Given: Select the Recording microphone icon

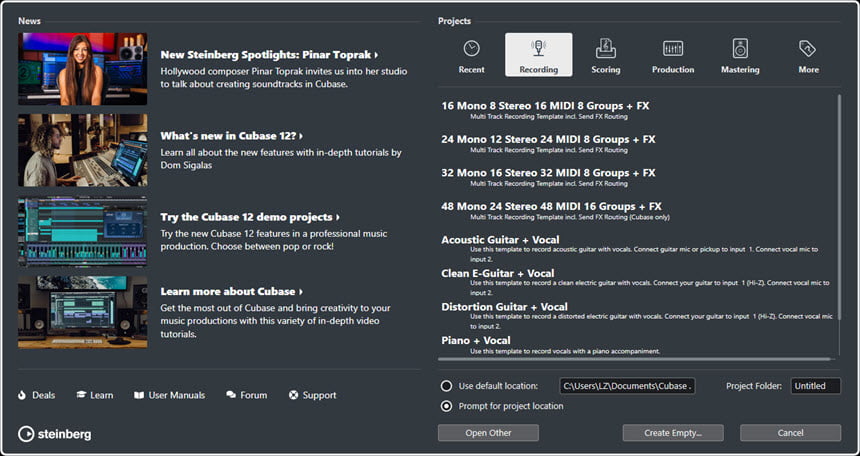Looking at the screenshot, I should click(x=539, y=47).
